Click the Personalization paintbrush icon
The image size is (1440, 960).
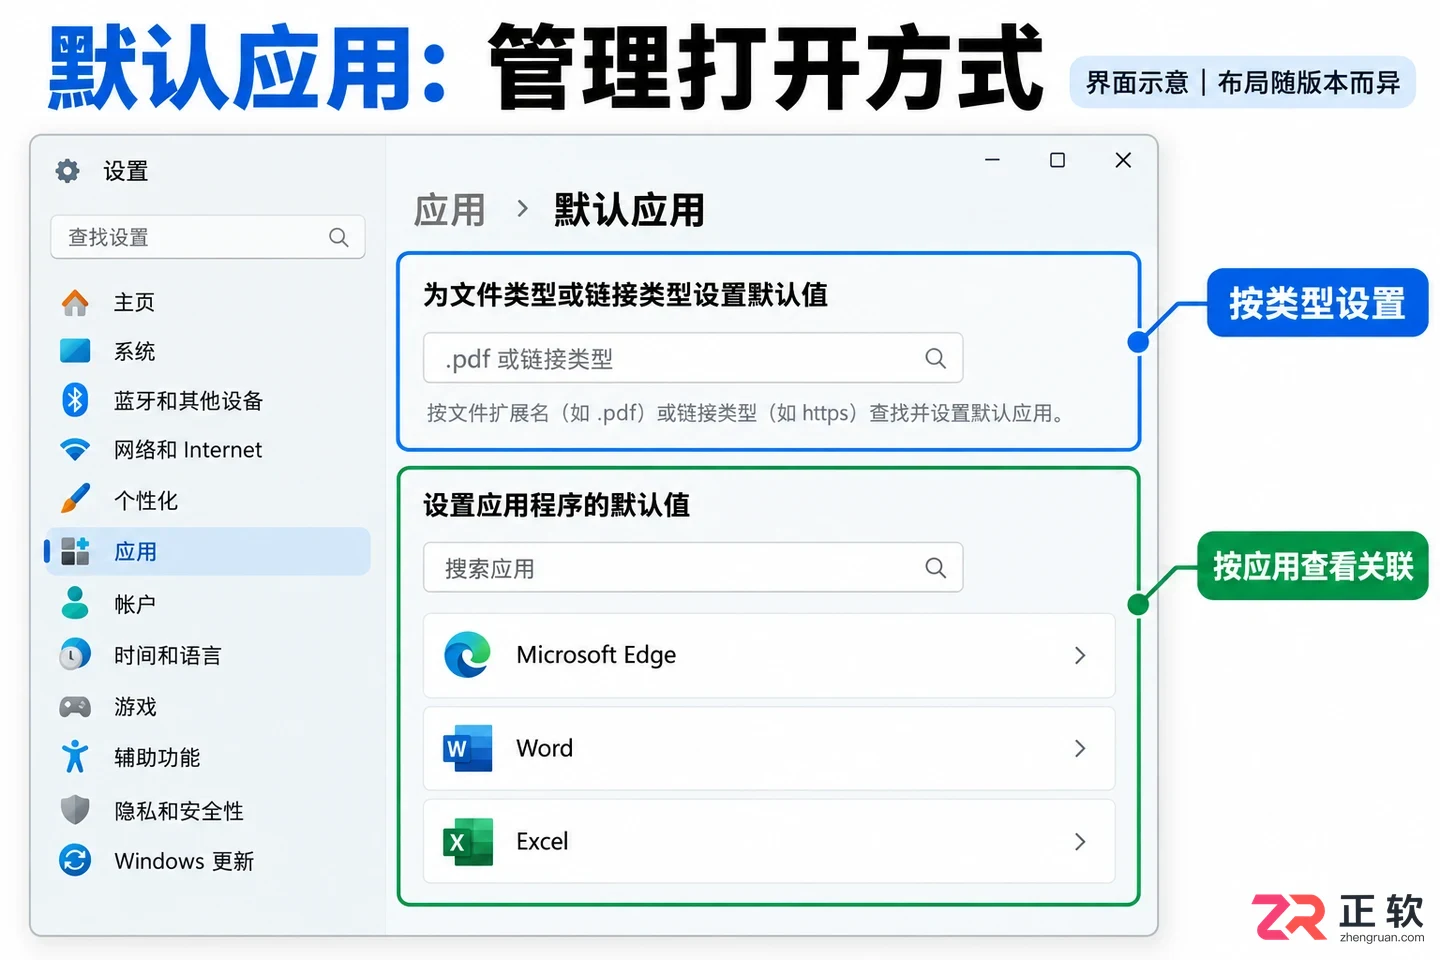point(75,498)
